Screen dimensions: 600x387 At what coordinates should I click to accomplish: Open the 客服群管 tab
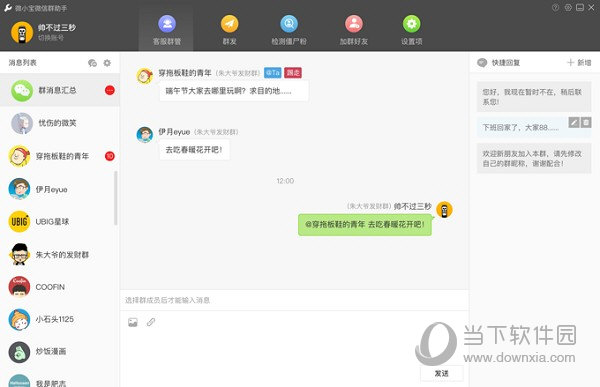tap(166, 30)
